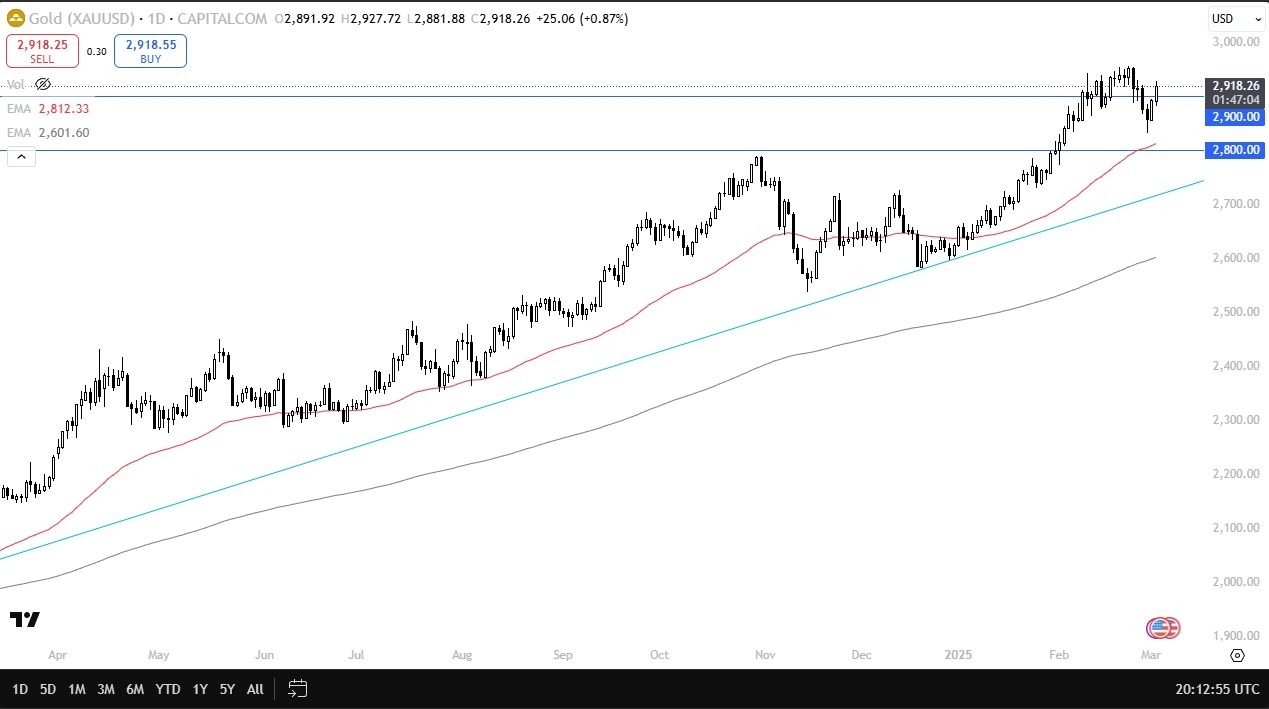This screenshot has height=709, width=1269.
Task: Select the 2,900.00 horizontal line price tag
Action: 1237,117
